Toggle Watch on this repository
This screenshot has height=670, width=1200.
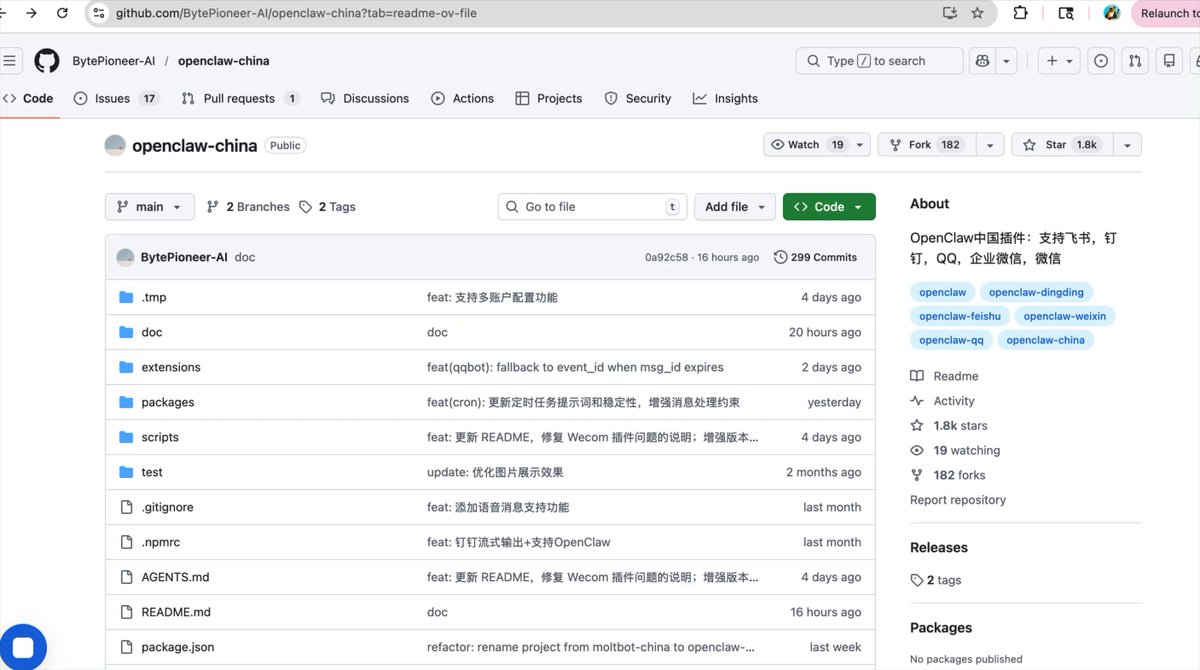click(x=806, y=145)
